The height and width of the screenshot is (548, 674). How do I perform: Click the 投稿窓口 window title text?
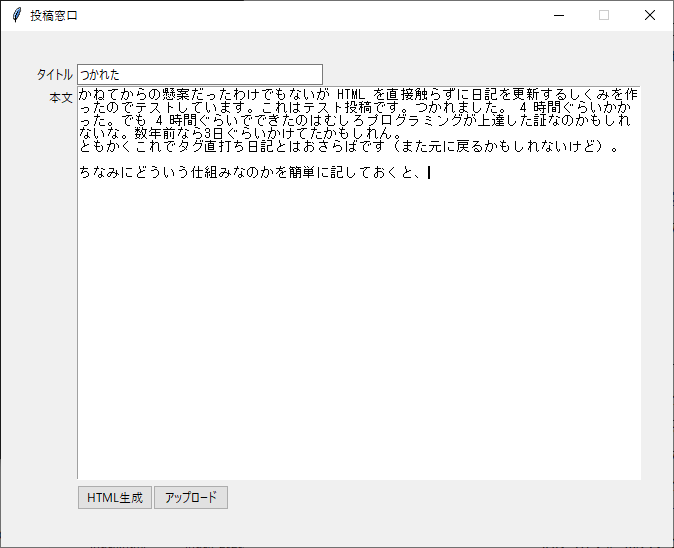pos(54,16)
